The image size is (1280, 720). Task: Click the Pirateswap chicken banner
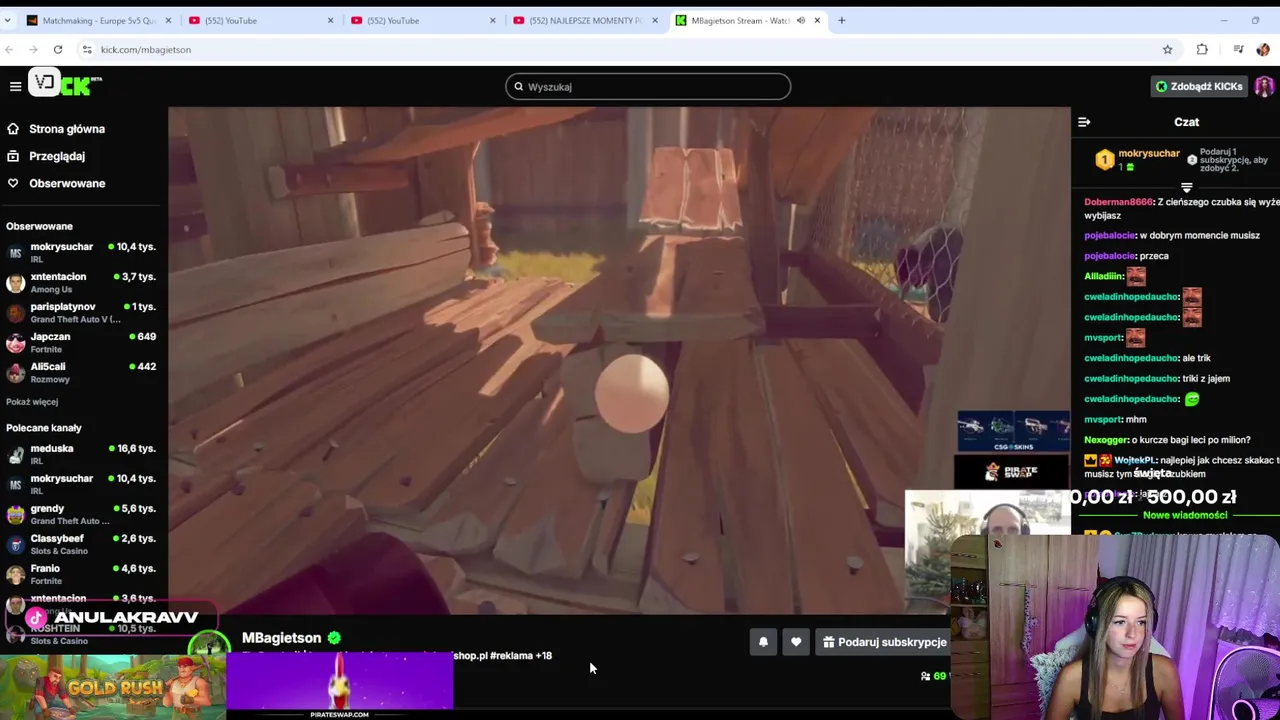(x=339, y=687)
